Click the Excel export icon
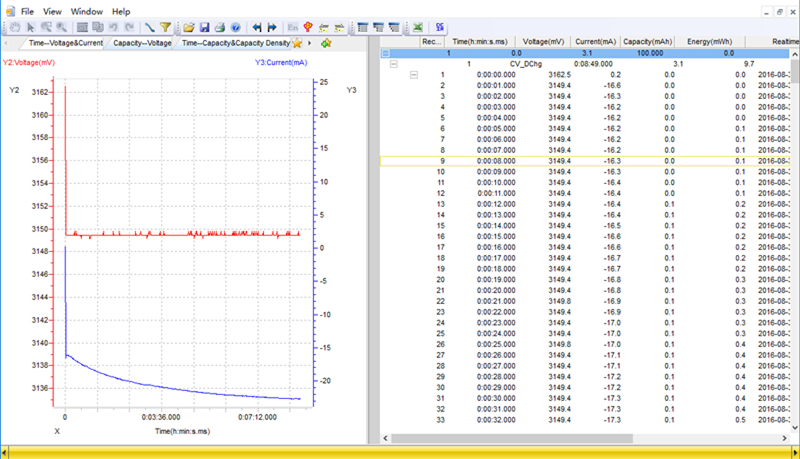The image size is (800, 459). point(416,27)
